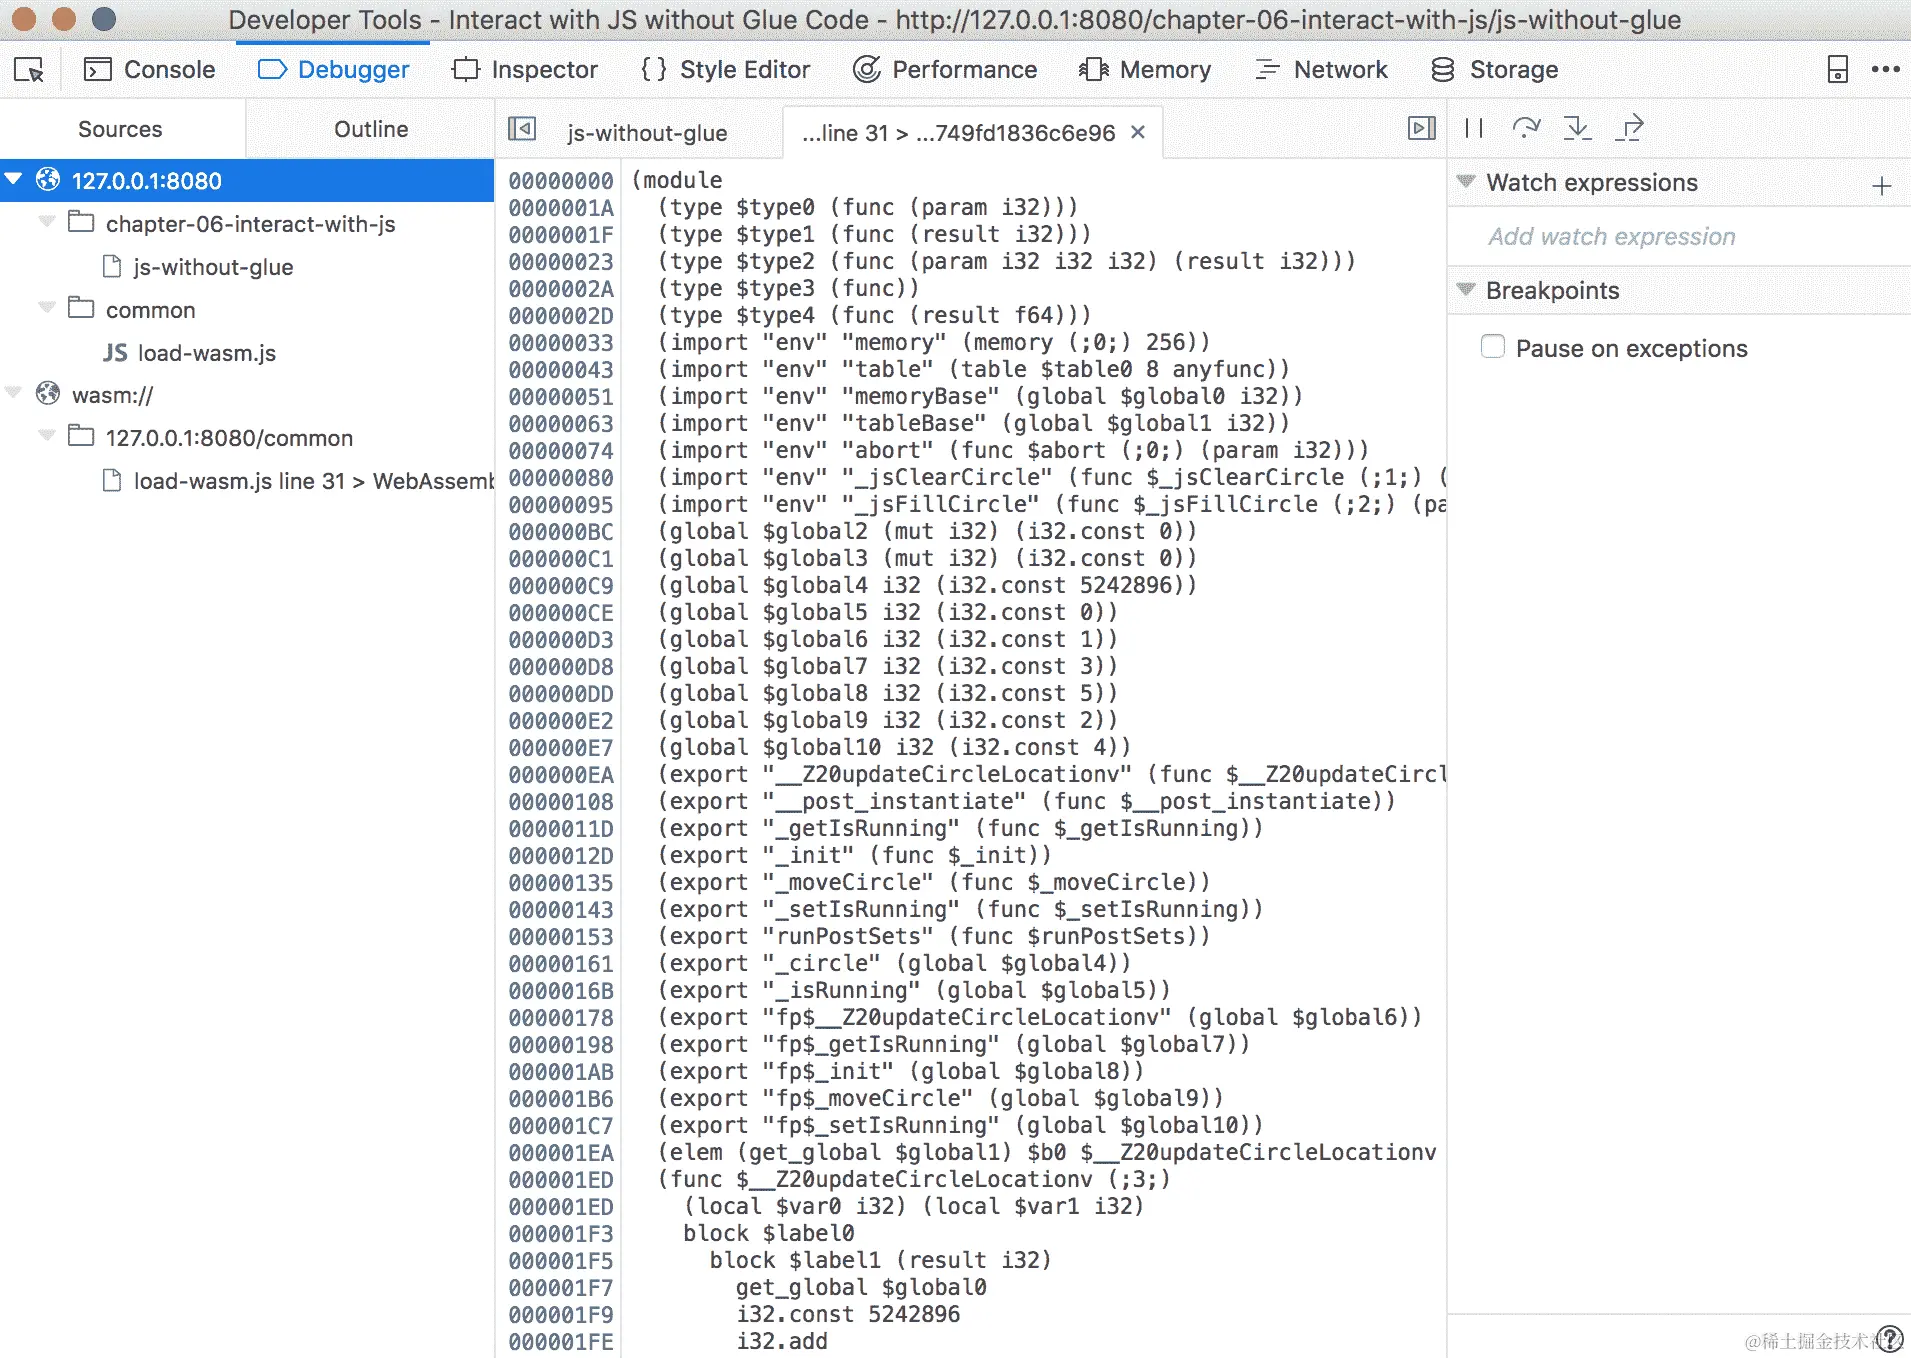This screenshot has height=1358, width=1911.
Task: Click the element picker icon
Action: (29, 70)
